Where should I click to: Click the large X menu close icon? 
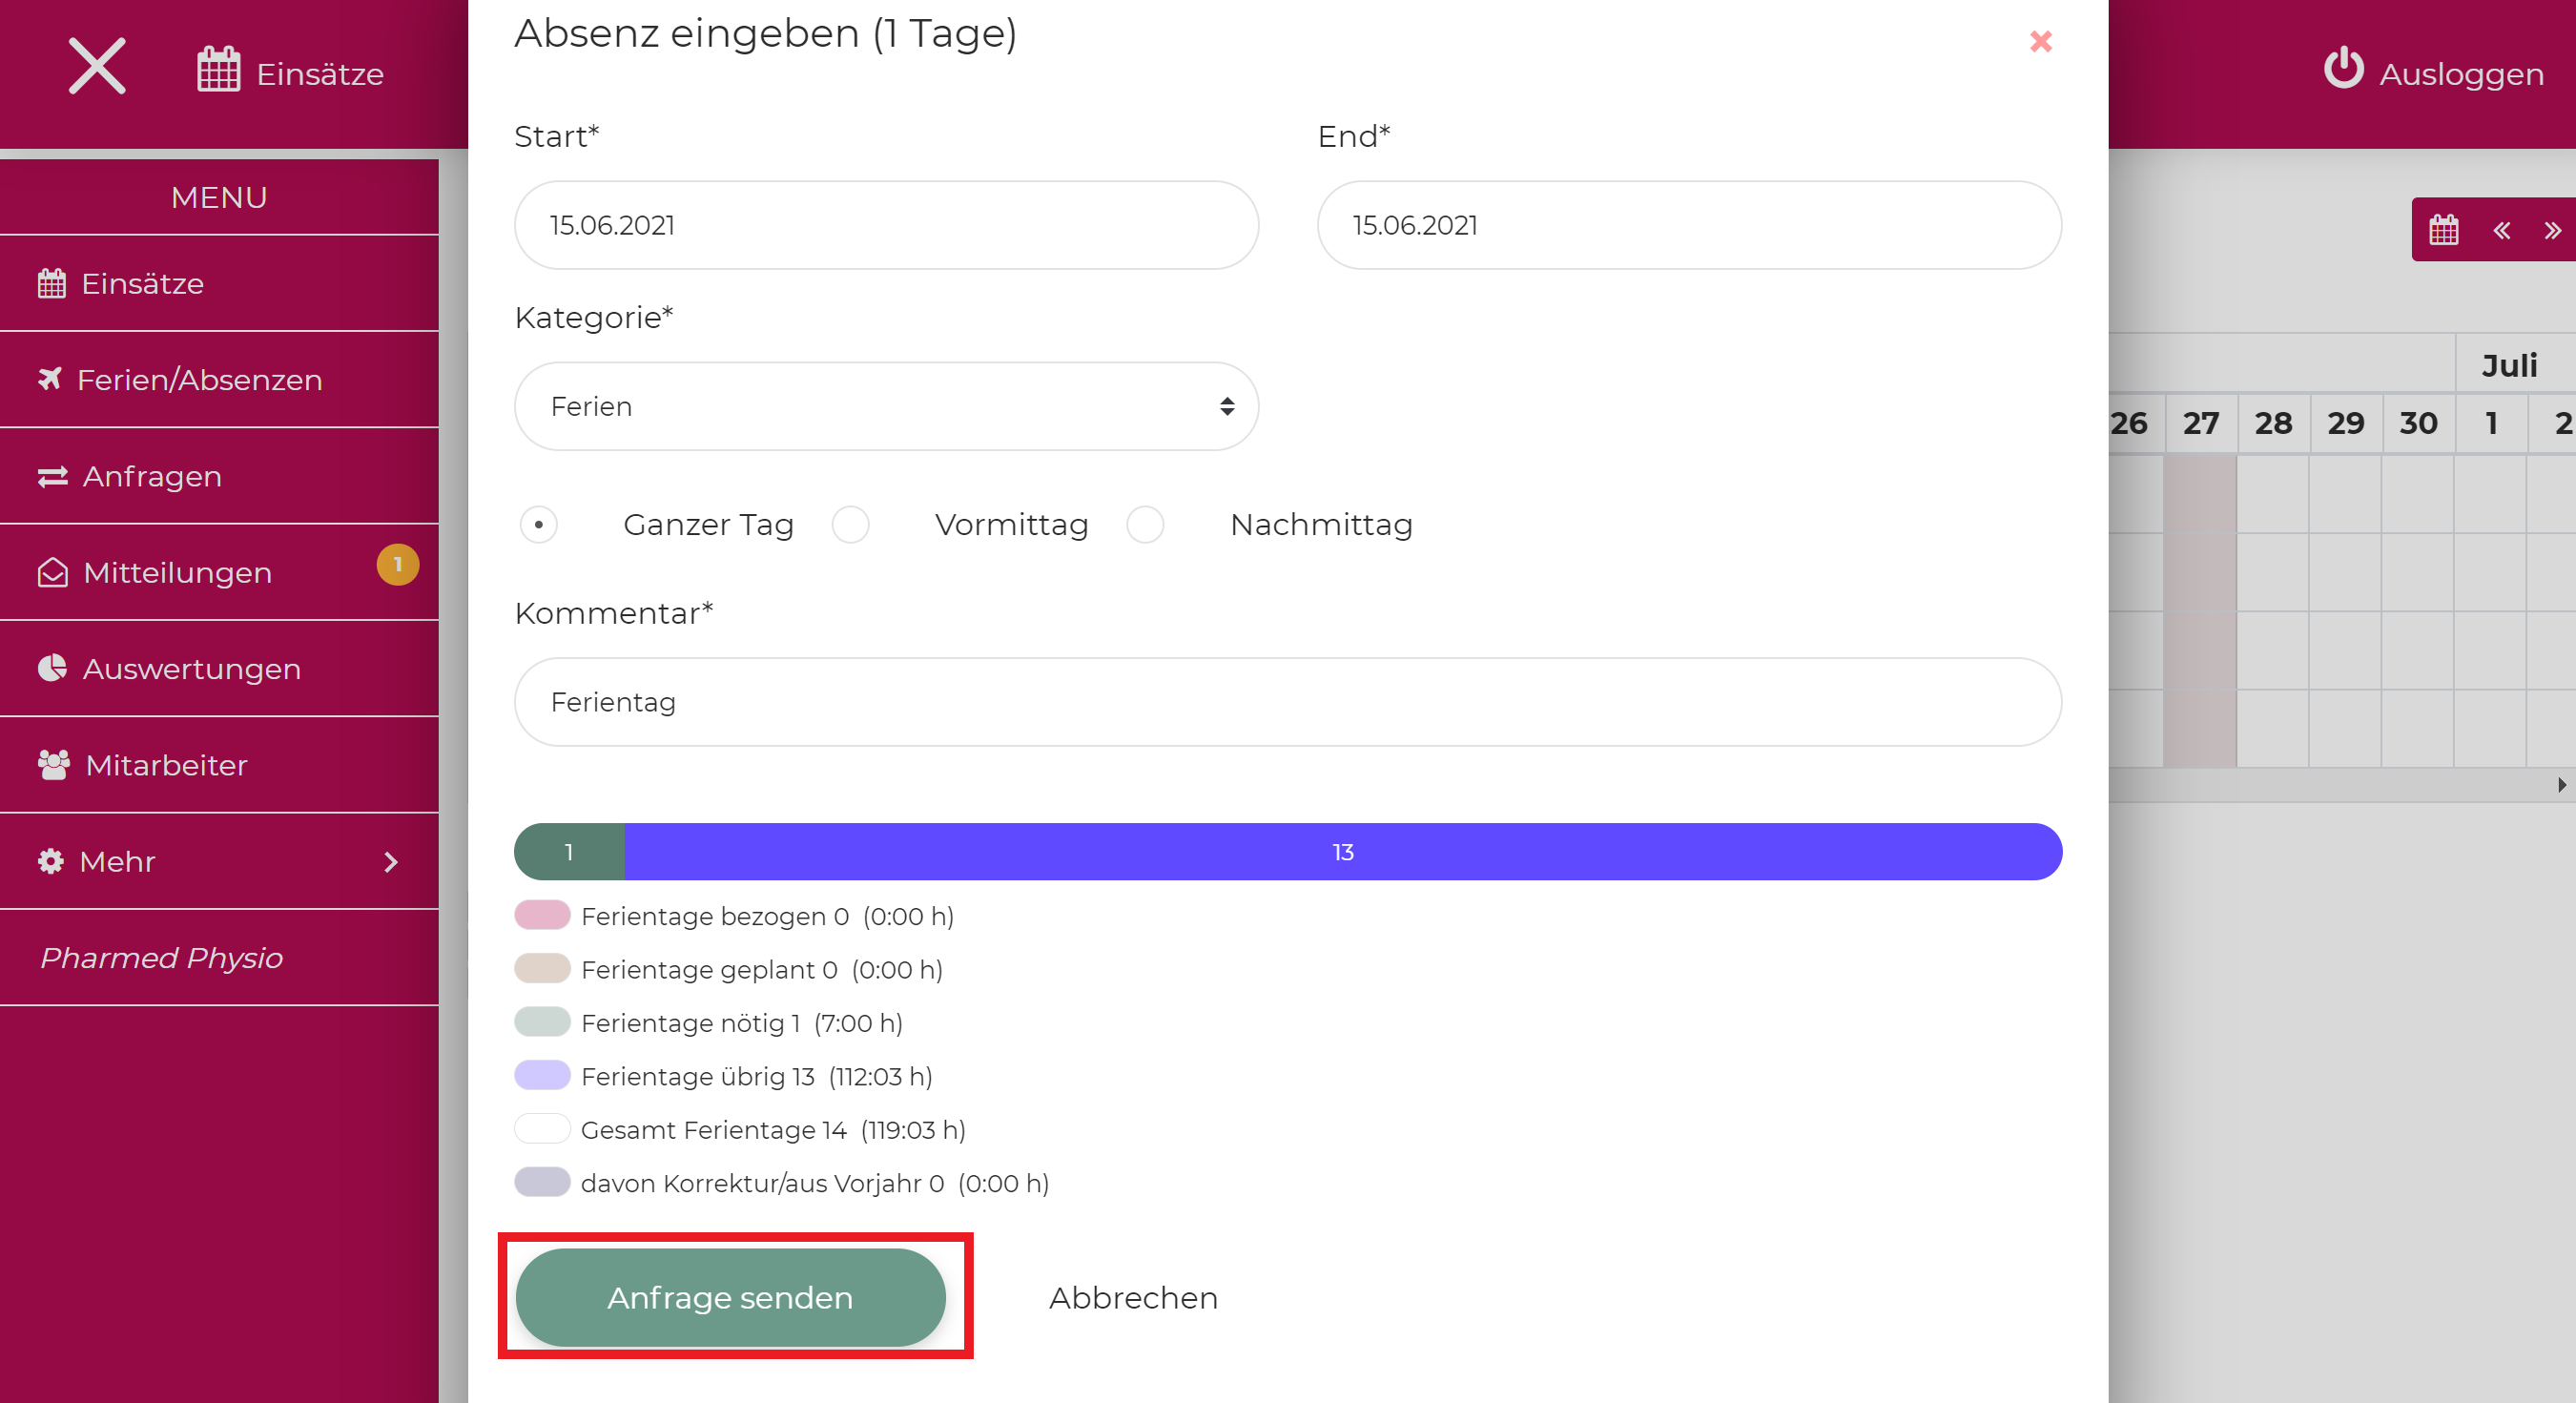(x=97, y=66)
